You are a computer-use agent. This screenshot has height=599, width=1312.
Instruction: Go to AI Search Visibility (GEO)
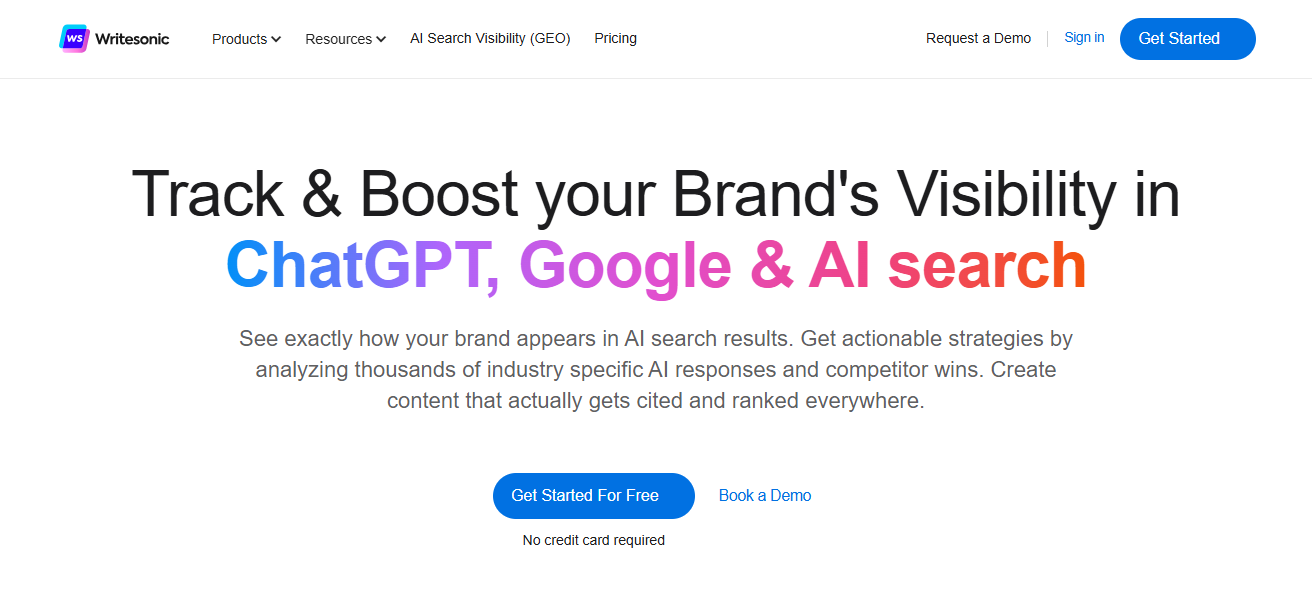point(490,38)
